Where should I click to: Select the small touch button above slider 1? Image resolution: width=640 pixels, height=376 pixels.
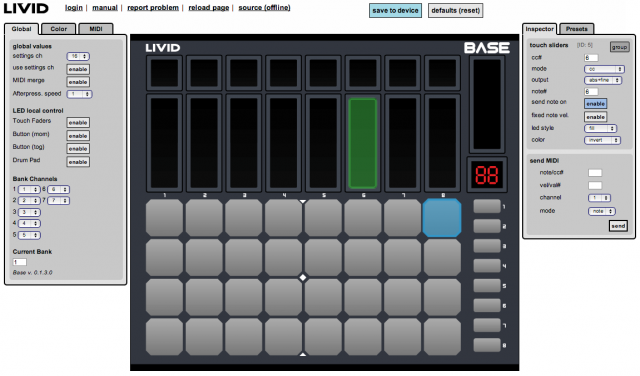point(164,73)
